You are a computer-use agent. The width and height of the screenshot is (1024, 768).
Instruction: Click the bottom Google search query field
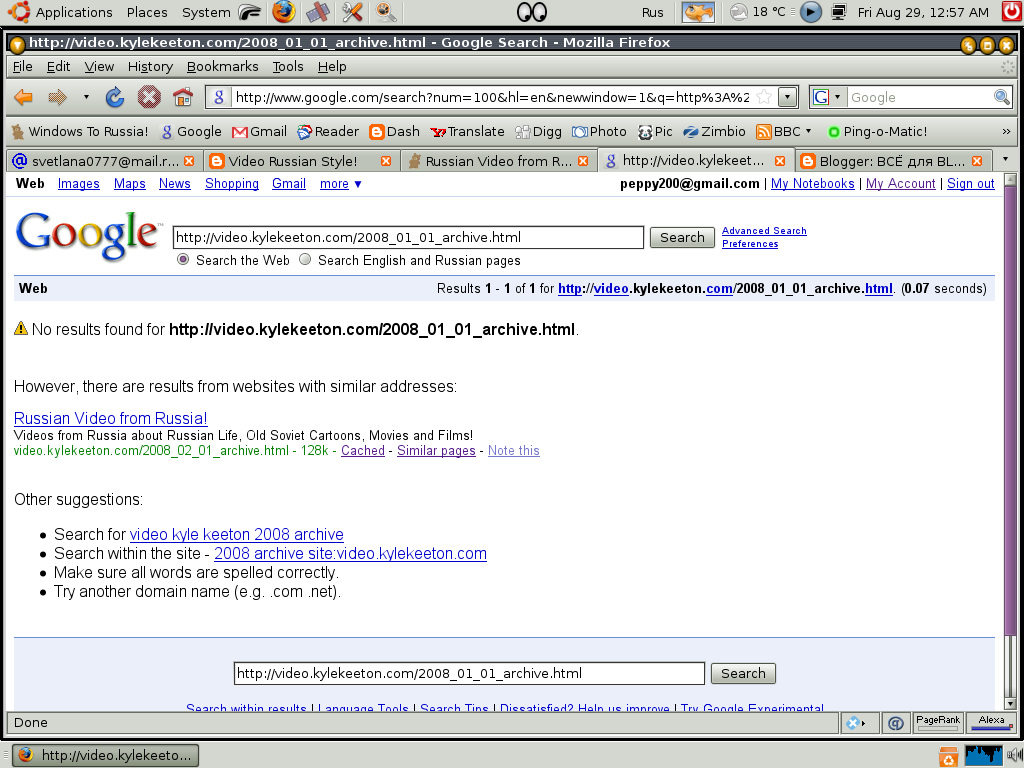pos(469,673)
